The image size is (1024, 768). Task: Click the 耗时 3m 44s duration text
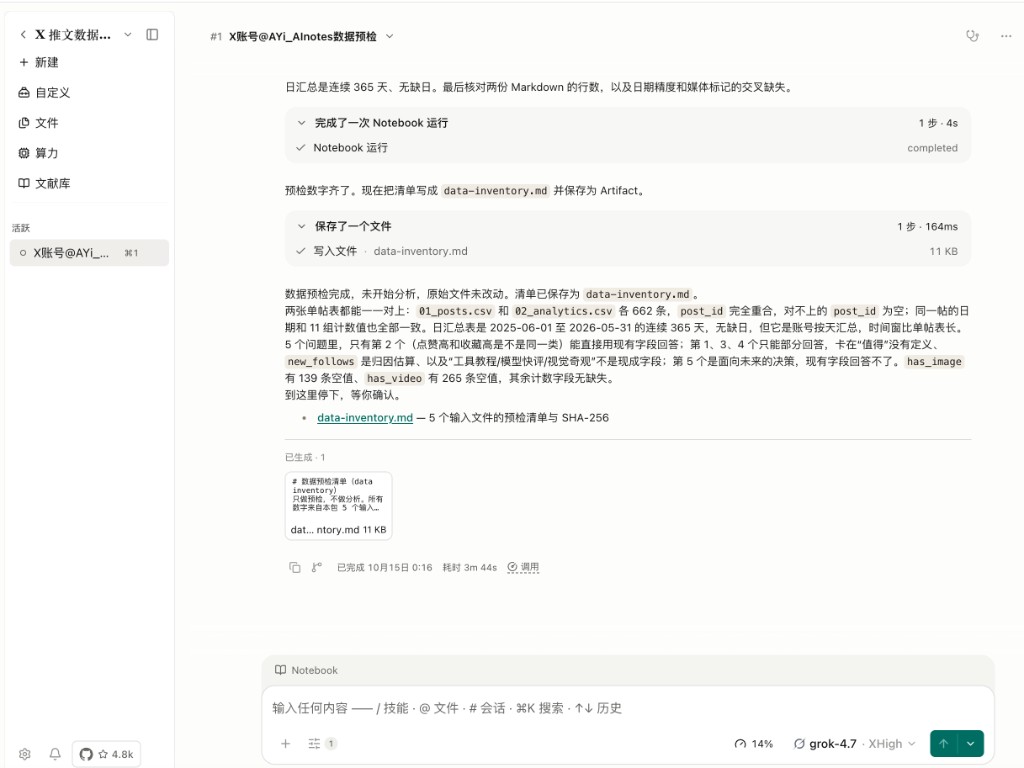coord(470,567)
